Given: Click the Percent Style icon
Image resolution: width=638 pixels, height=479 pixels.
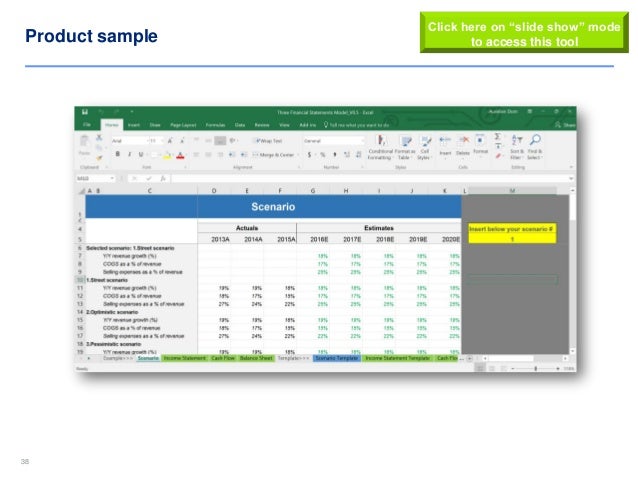Looking at the screenshot, I should (322, 155).
